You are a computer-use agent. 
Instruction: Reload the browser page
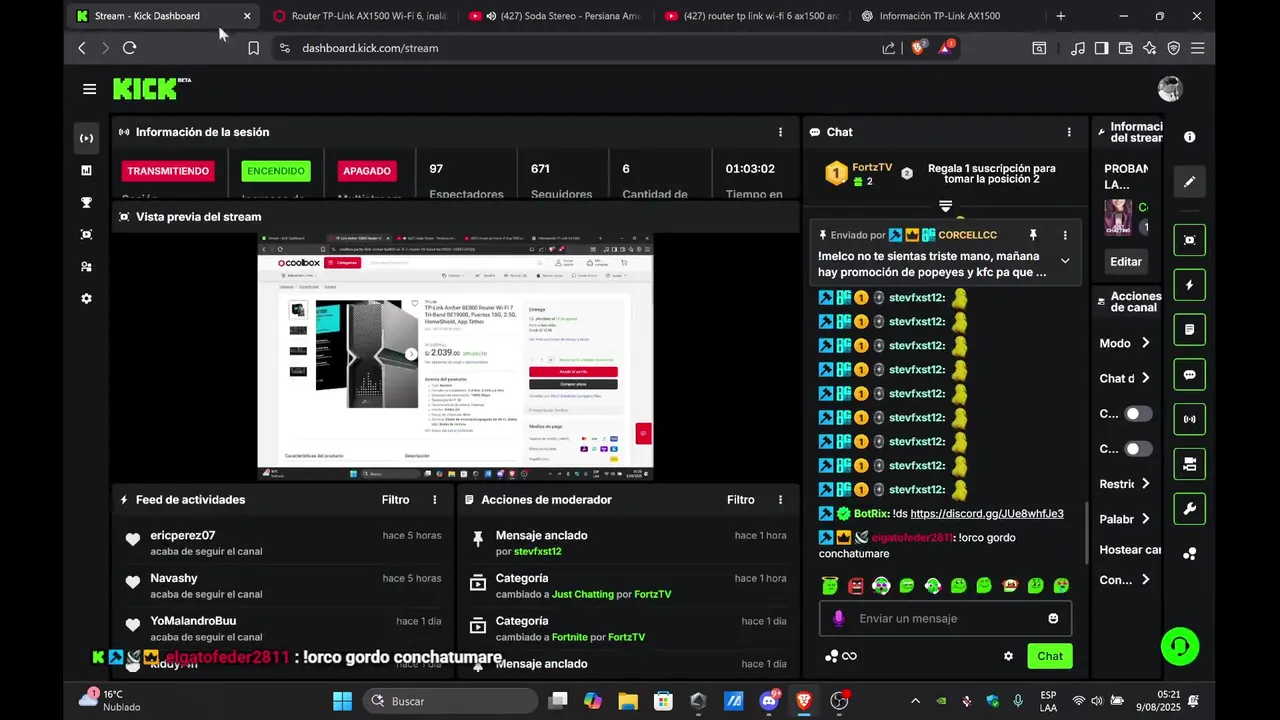(x=129, y=48)
